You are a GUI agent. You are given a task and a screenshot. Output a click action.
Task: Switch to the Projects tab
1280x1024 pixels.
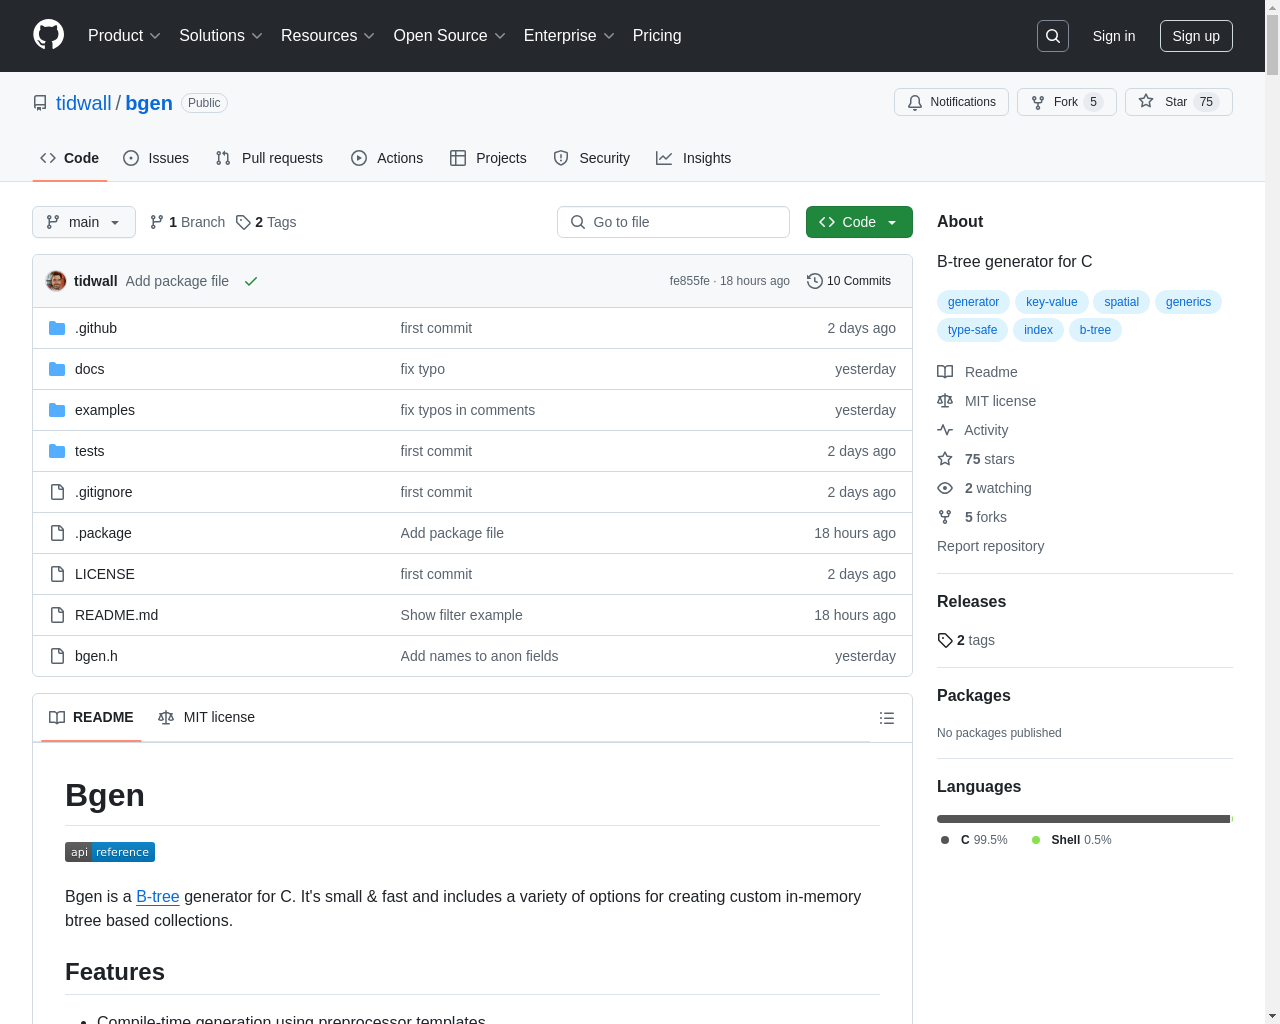[488, 158]
